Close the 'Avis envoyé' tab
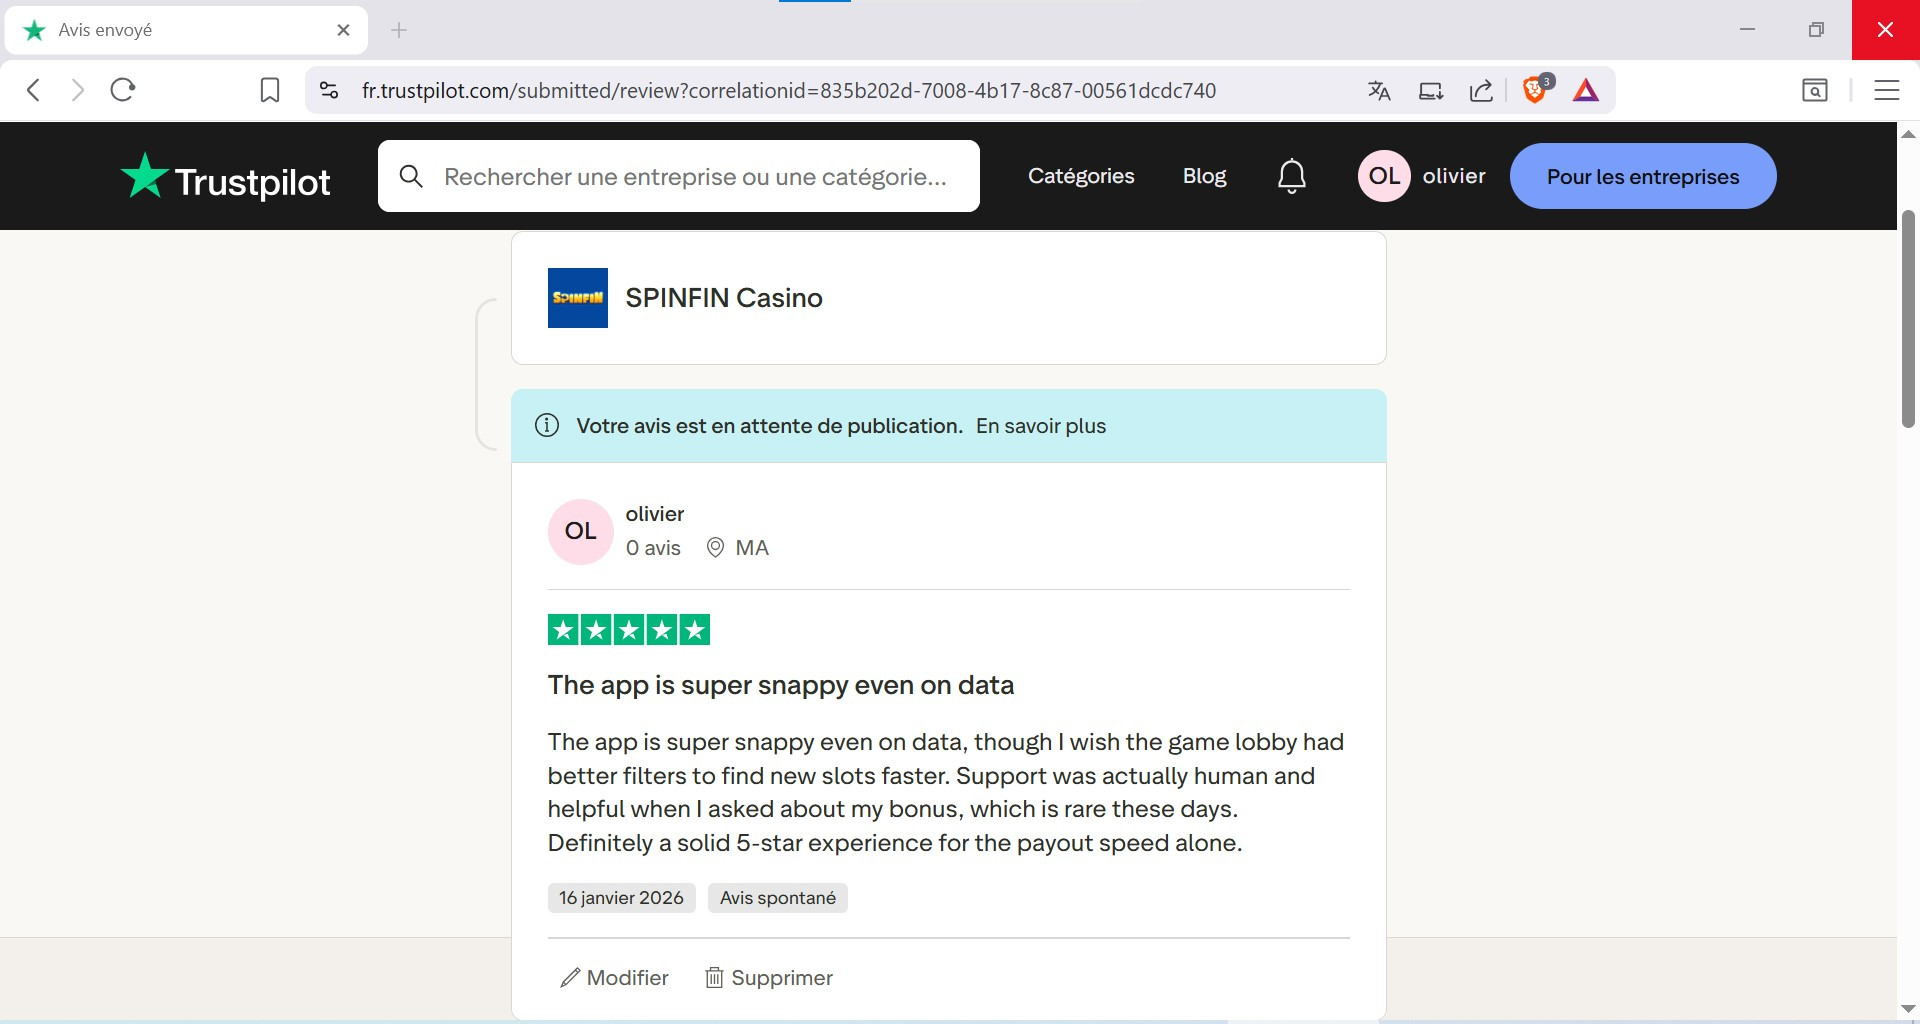This screenshot has height=1024, width=1920. point(343,30)
